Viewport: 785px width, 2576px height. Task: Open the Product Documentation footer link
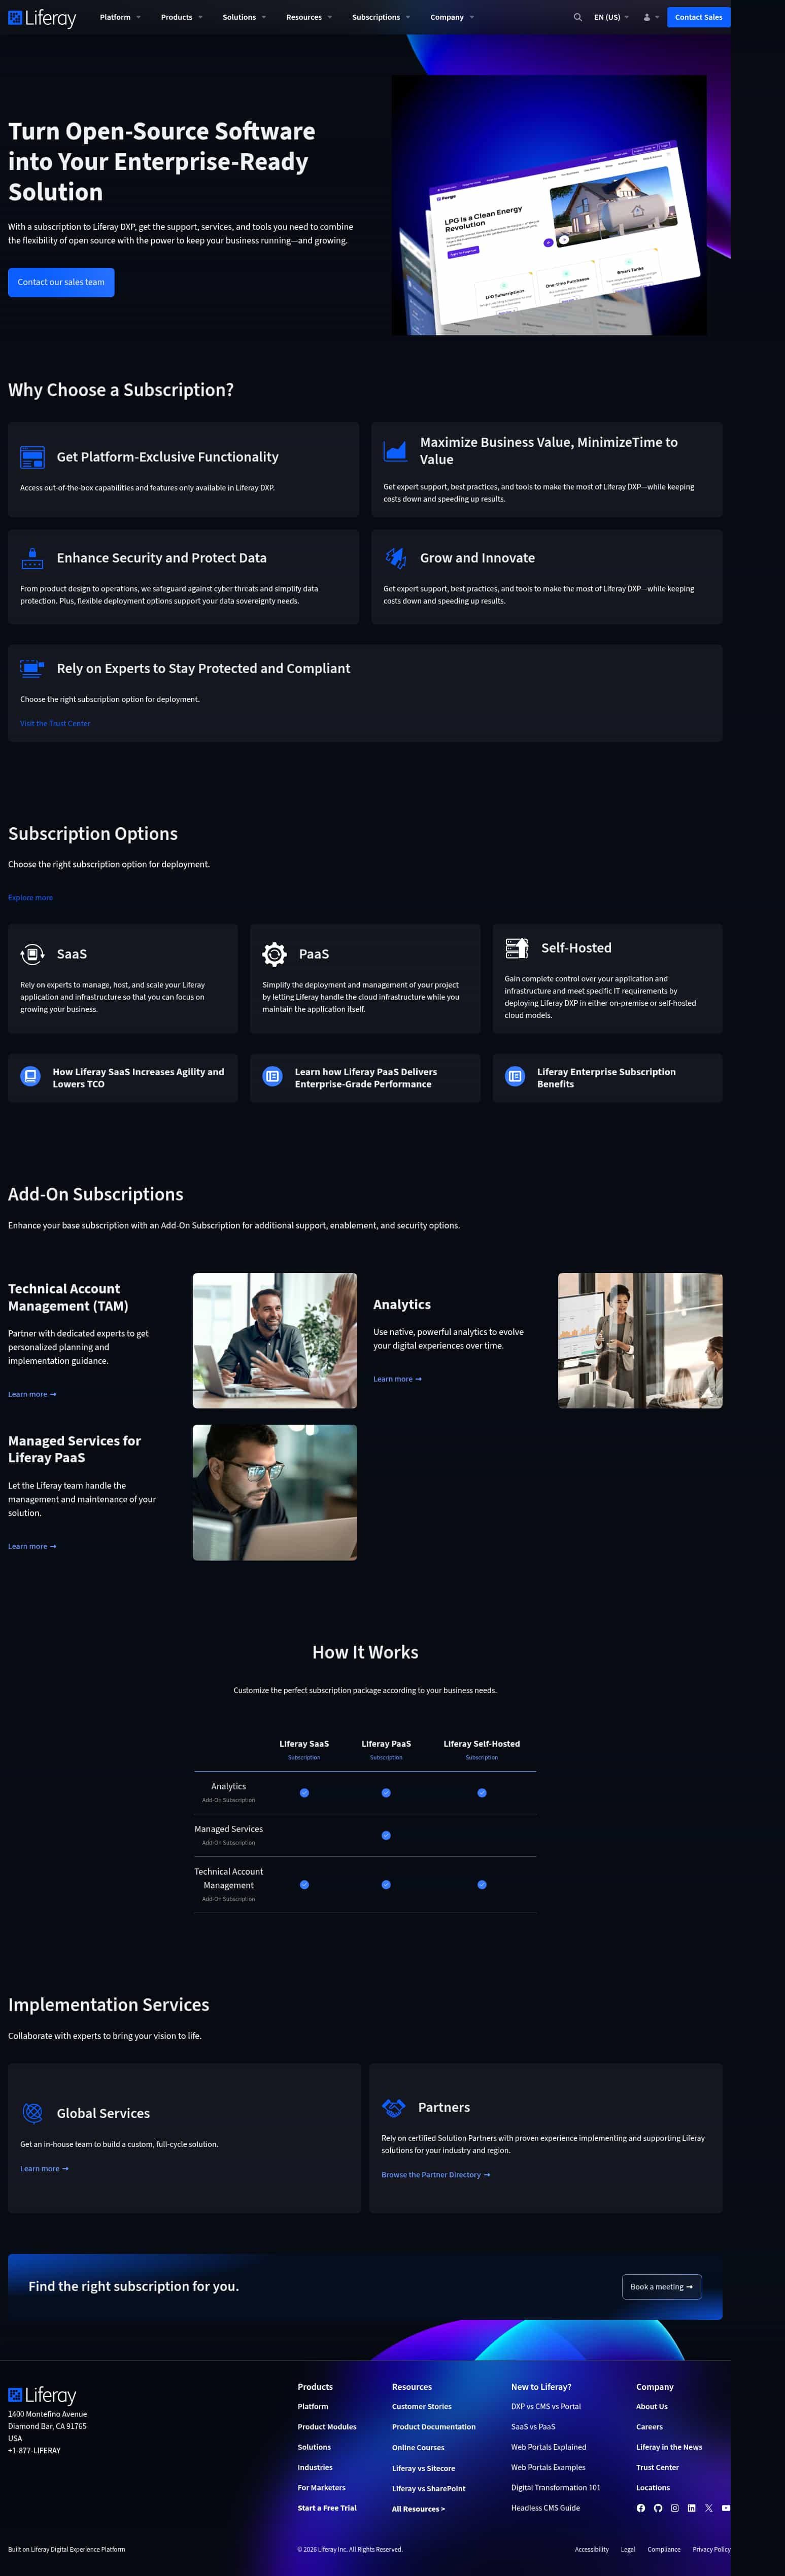pos(434,2427)
